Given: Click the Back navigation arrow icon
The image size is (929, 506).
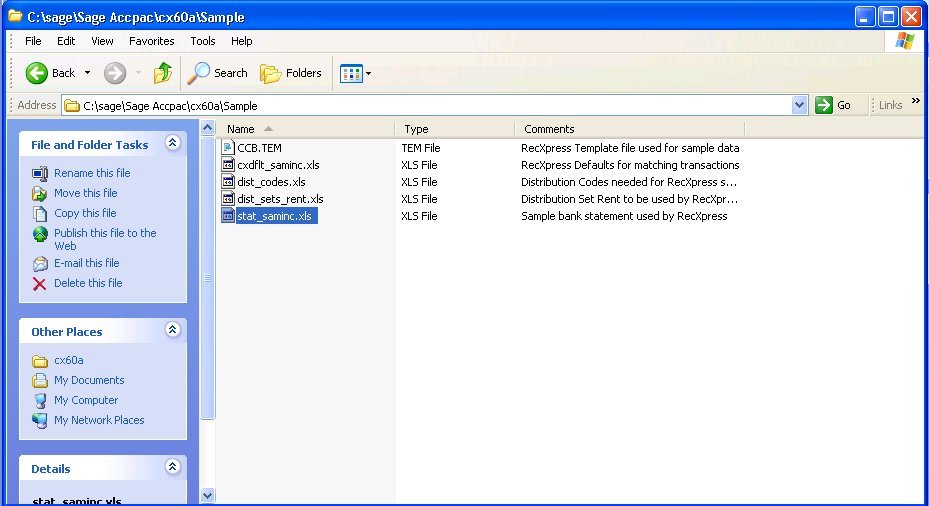Looking at the screenshot, I should pyautogui.click(x=37, y=73).
